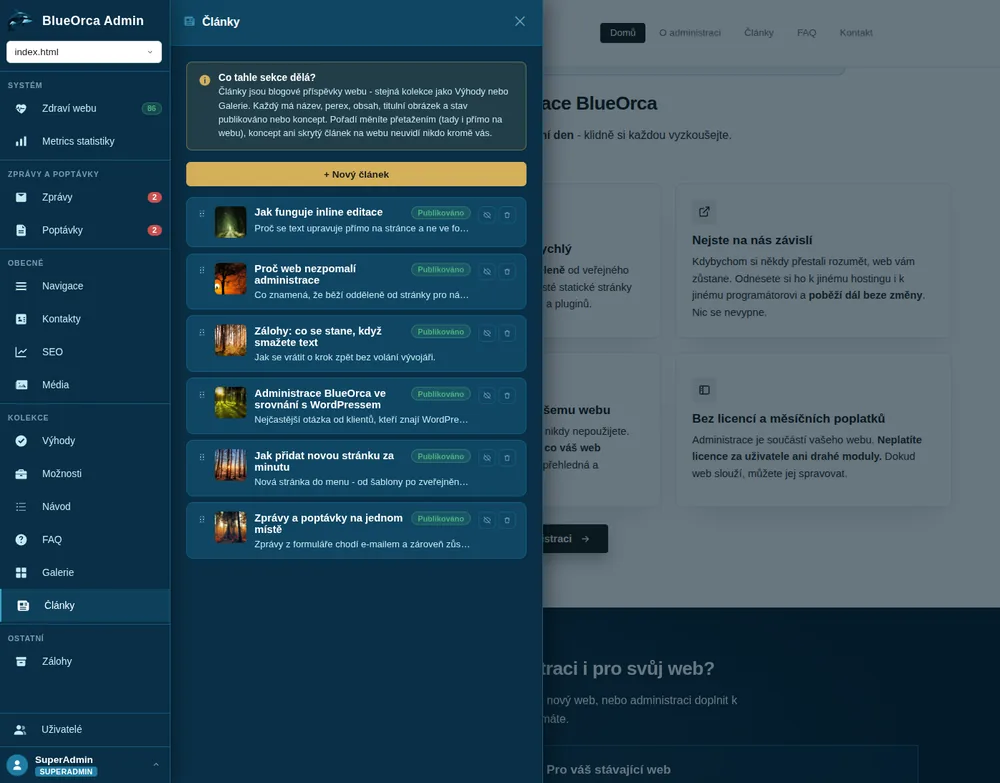Open Zprávy item with 2 badge

tap(85, 197)
